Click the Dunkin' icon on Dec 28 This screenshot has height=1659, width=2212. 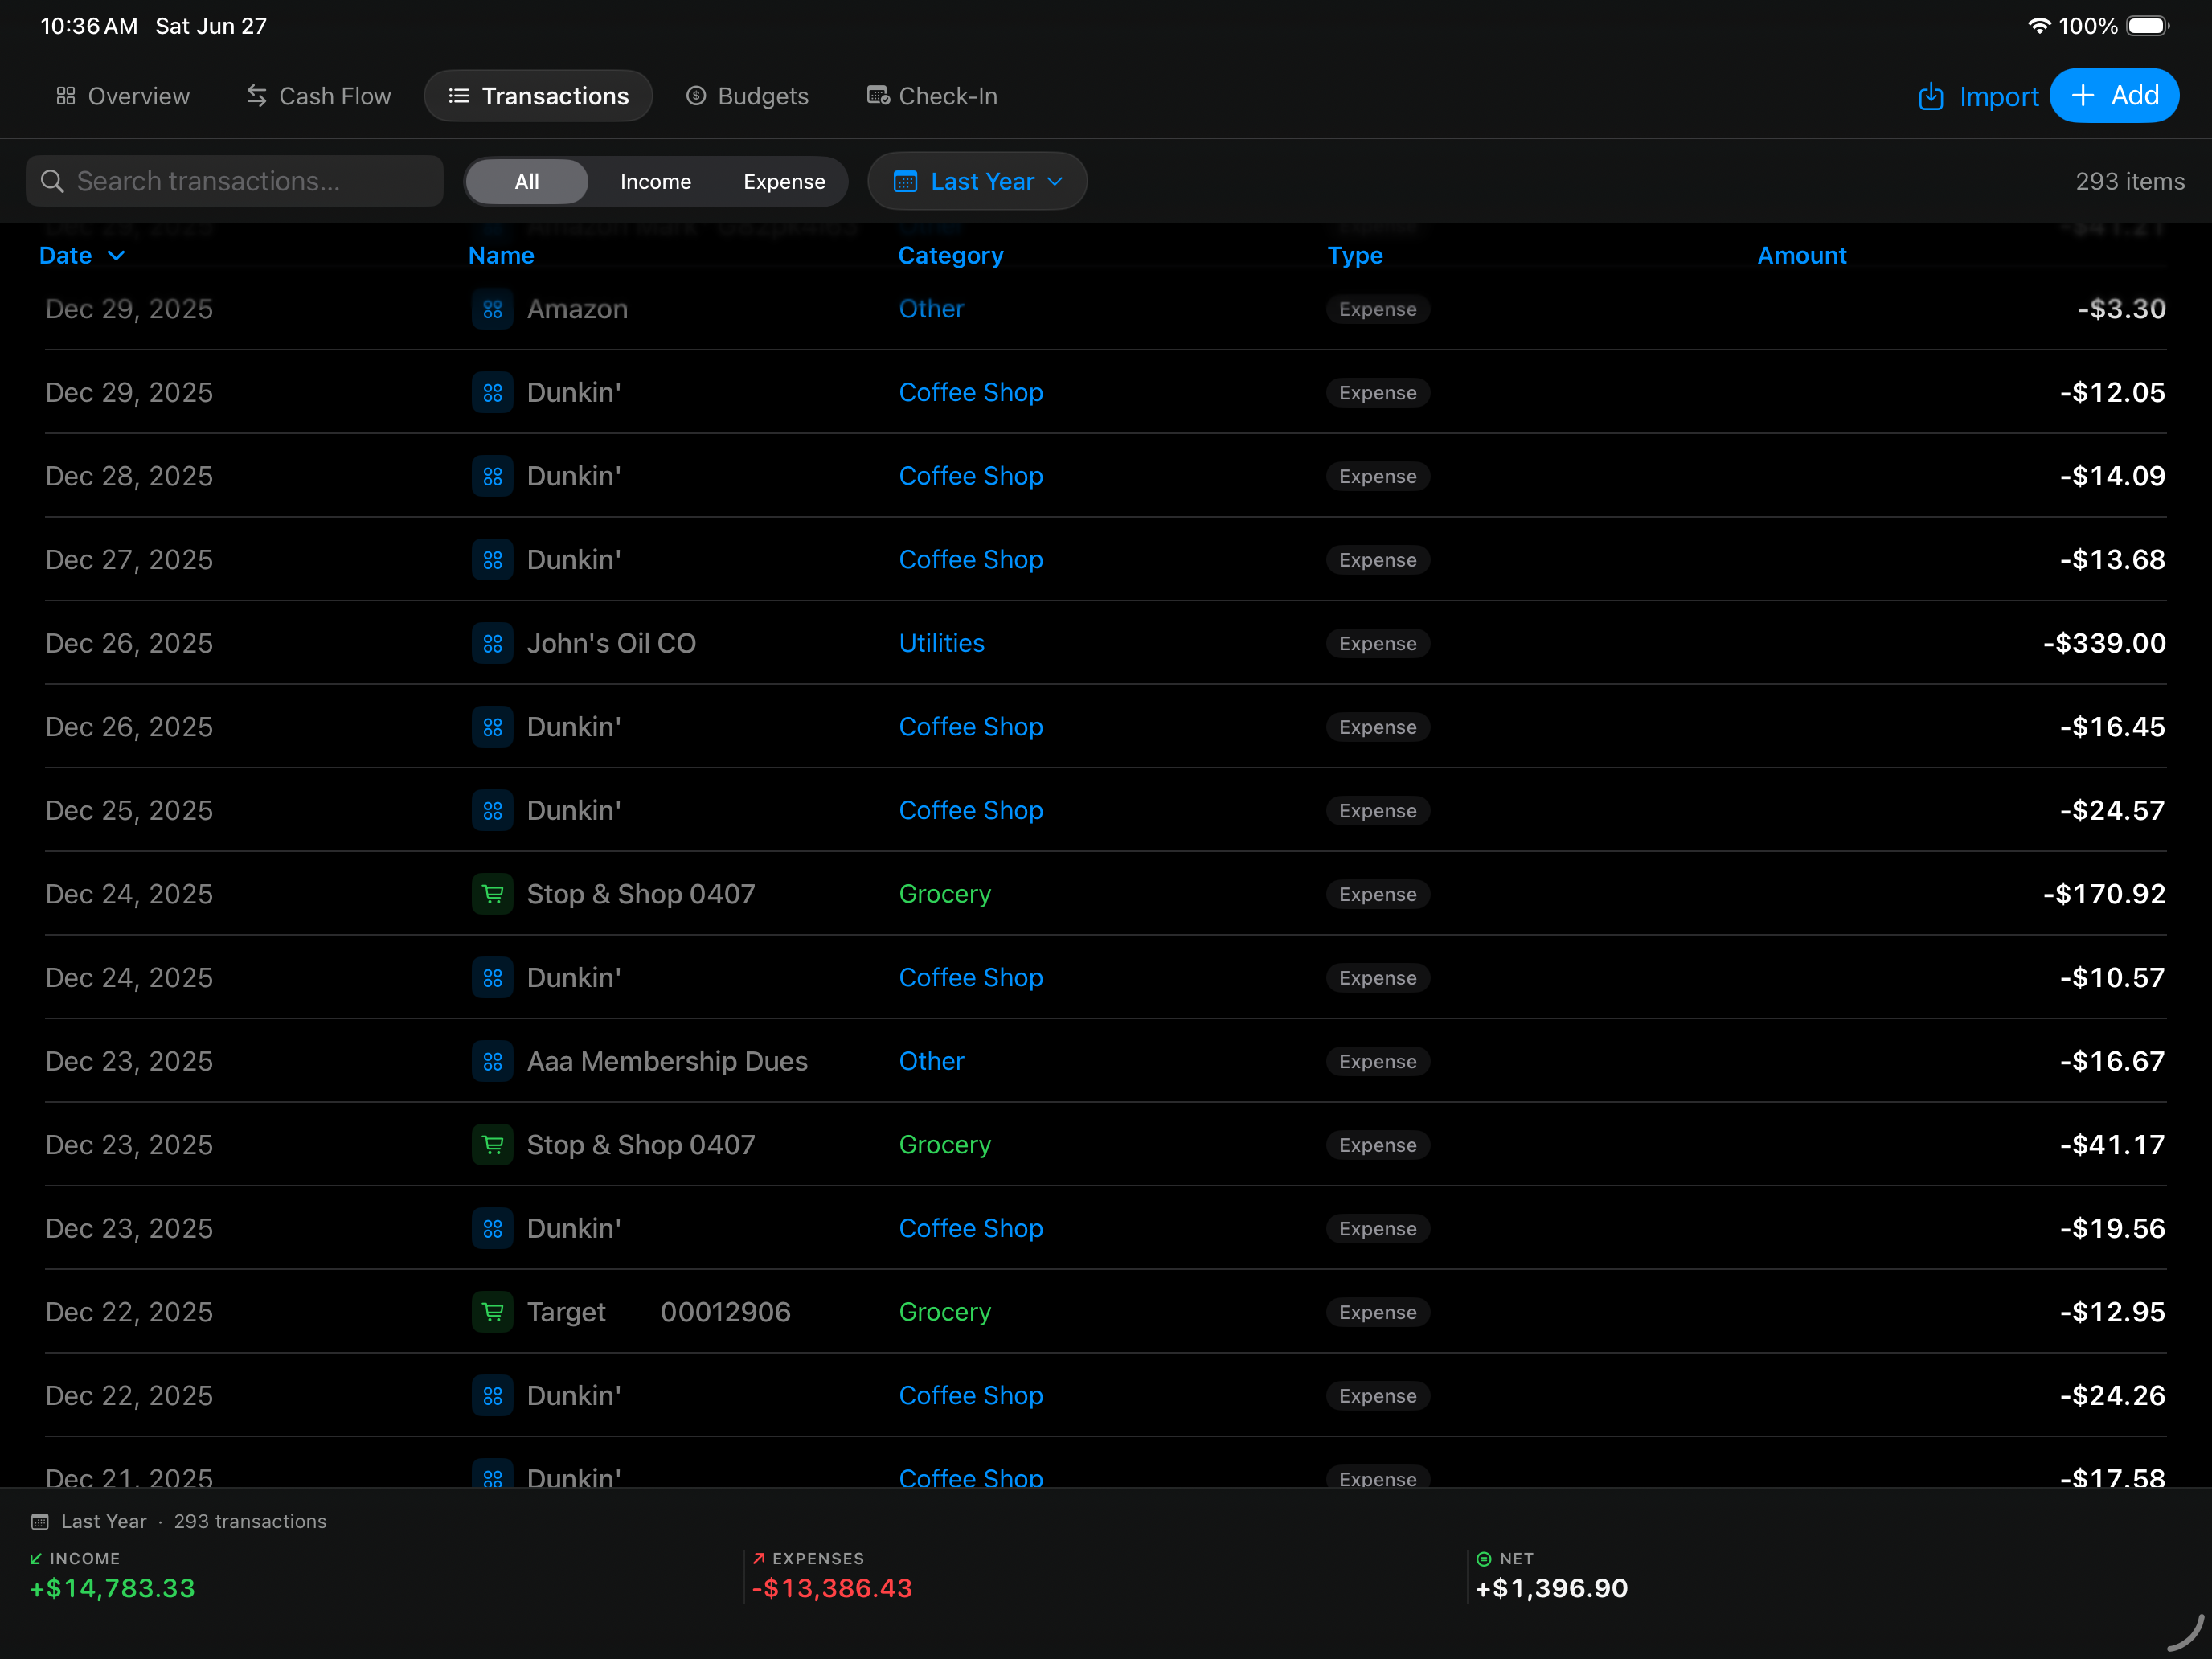pyautogui.click(x=493, y=476)
